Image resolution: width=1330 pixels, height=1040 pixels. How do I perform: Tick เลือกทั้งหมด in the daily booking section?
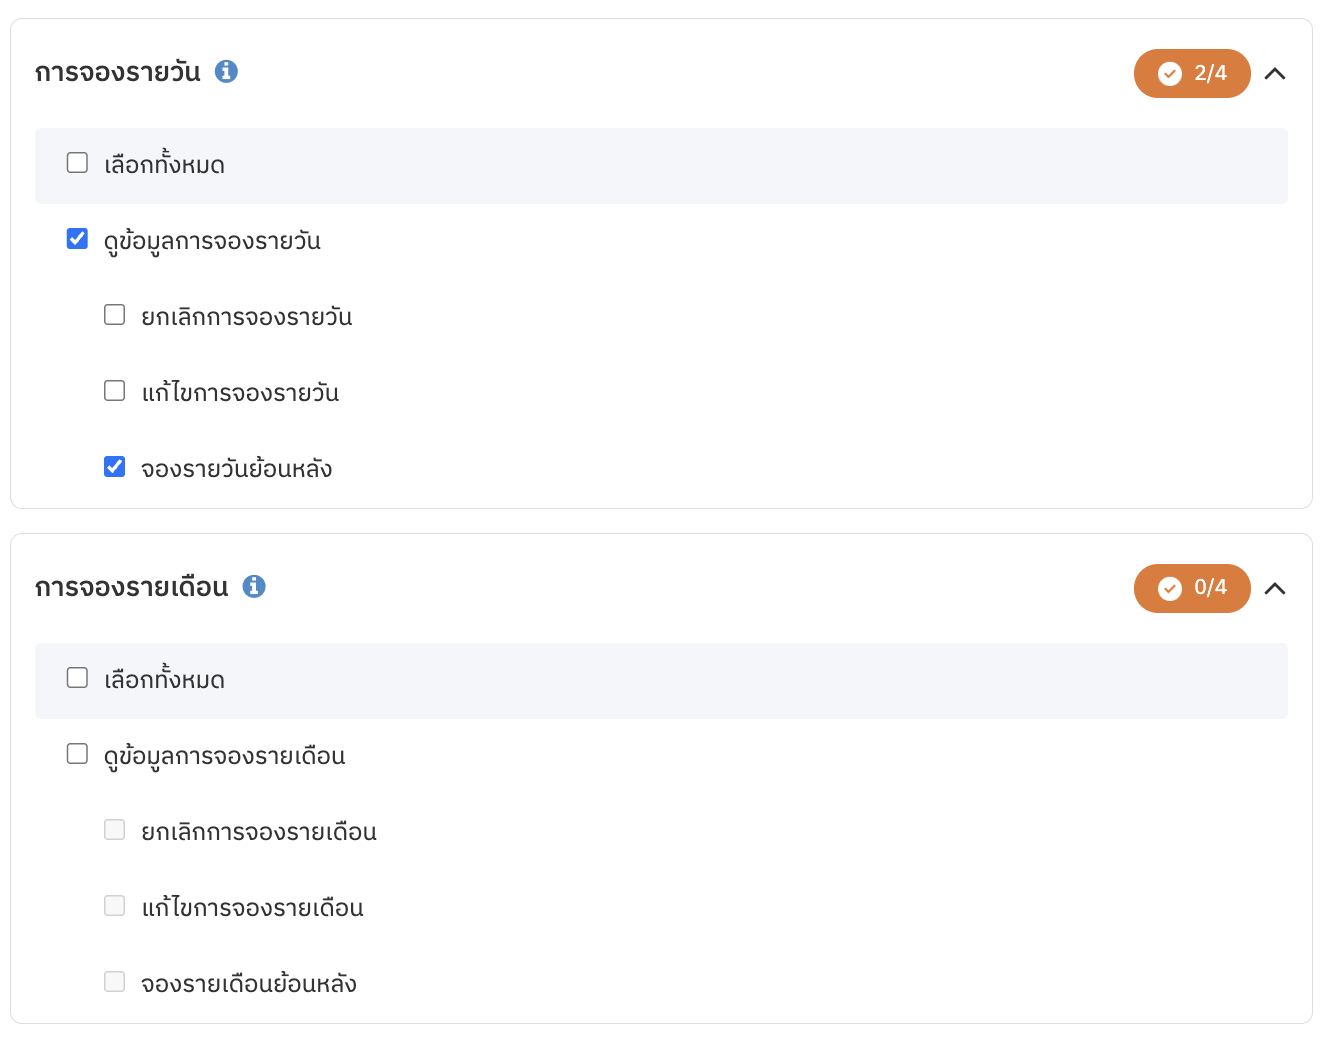coord(77,162)
